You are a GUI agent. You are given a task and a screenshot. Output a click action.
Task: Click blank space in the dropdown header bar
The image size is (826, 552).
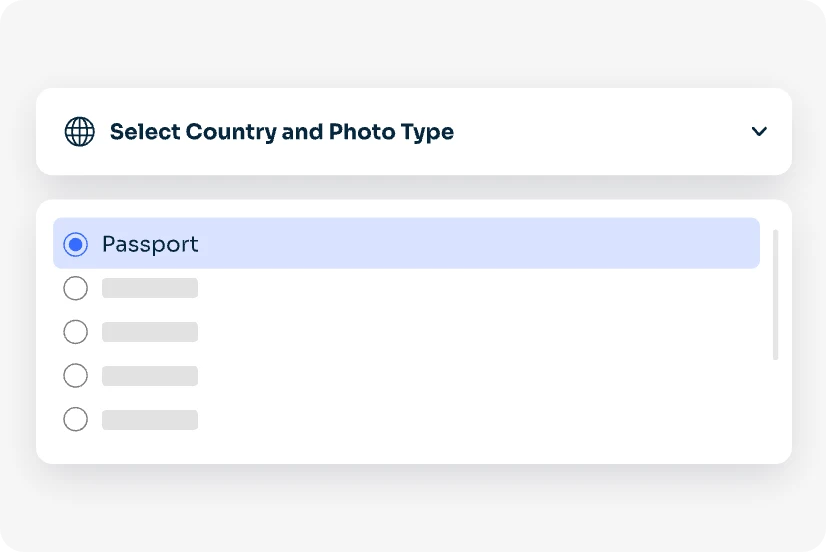(600, 132)
